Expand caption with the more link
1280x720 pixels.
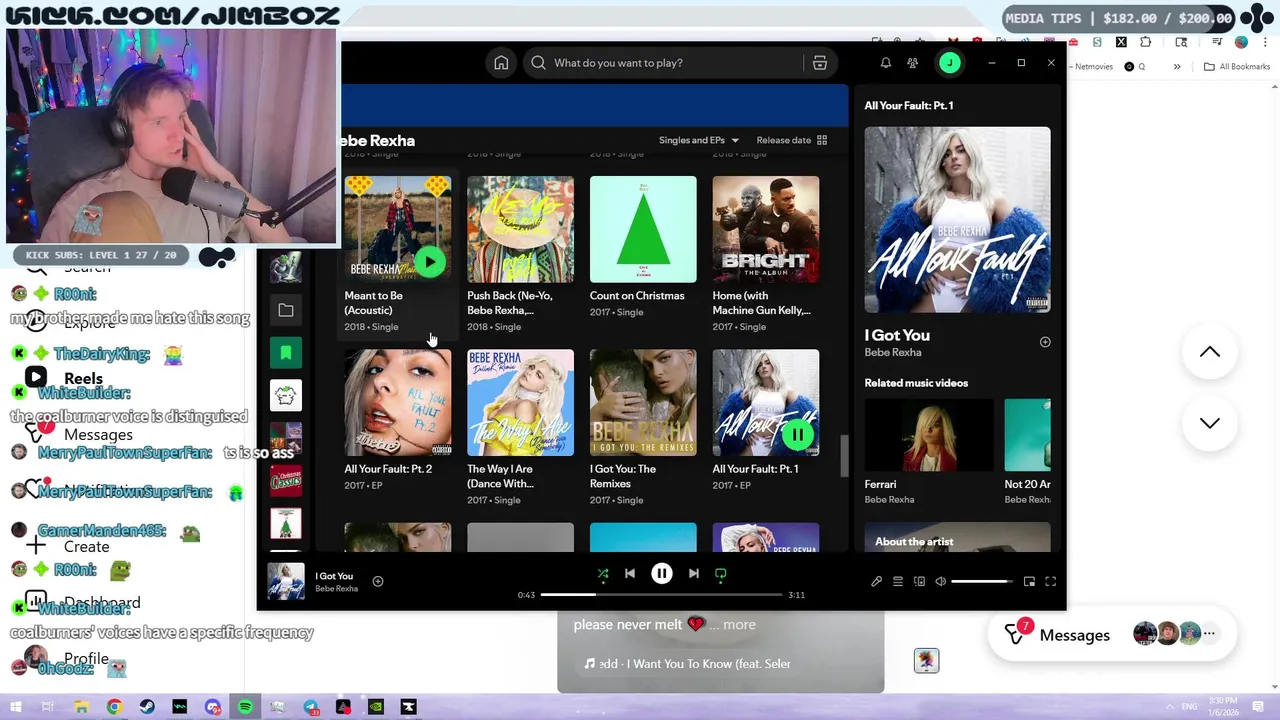click(x=739, y=624)
